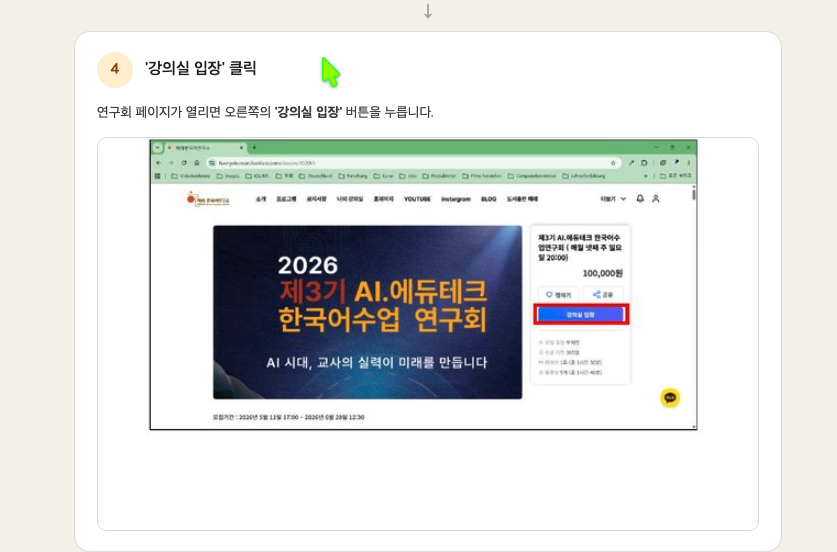This screenshot has width=837, height=552.
Task: Click the 2026 AI 에듀테크 연구회 banner image
Action: click(x=367, y=312)
